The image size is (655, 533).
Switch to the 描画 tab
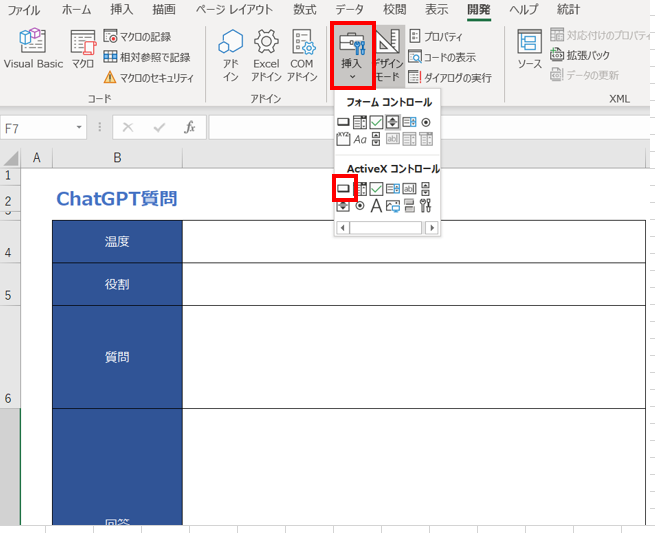click(x=164, y=10)
